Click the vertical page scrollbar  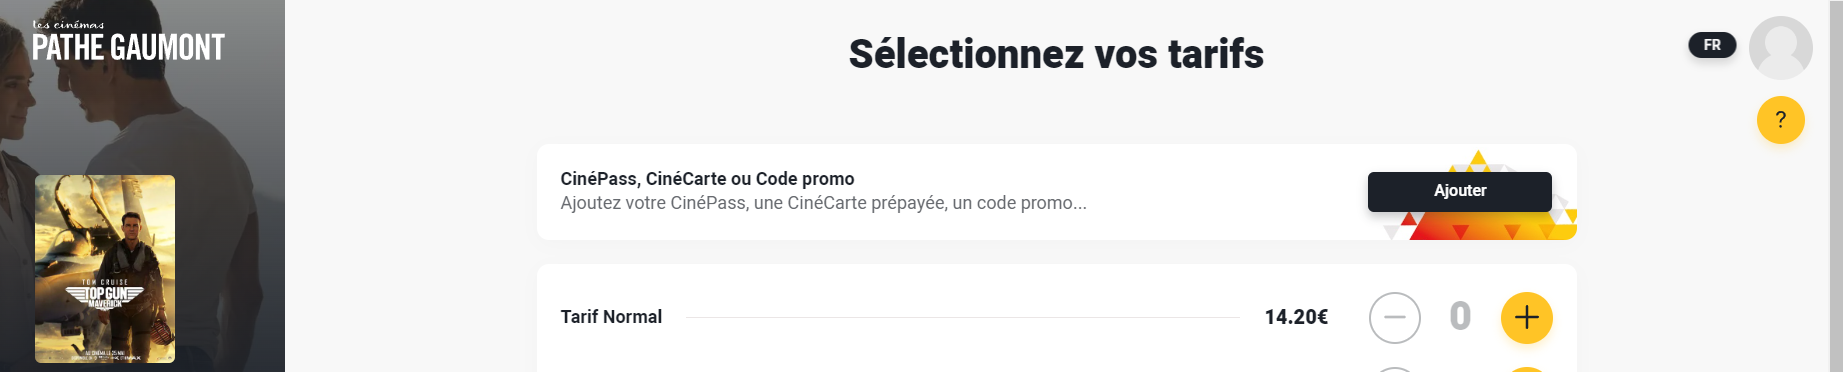[x=1835, y=186]
